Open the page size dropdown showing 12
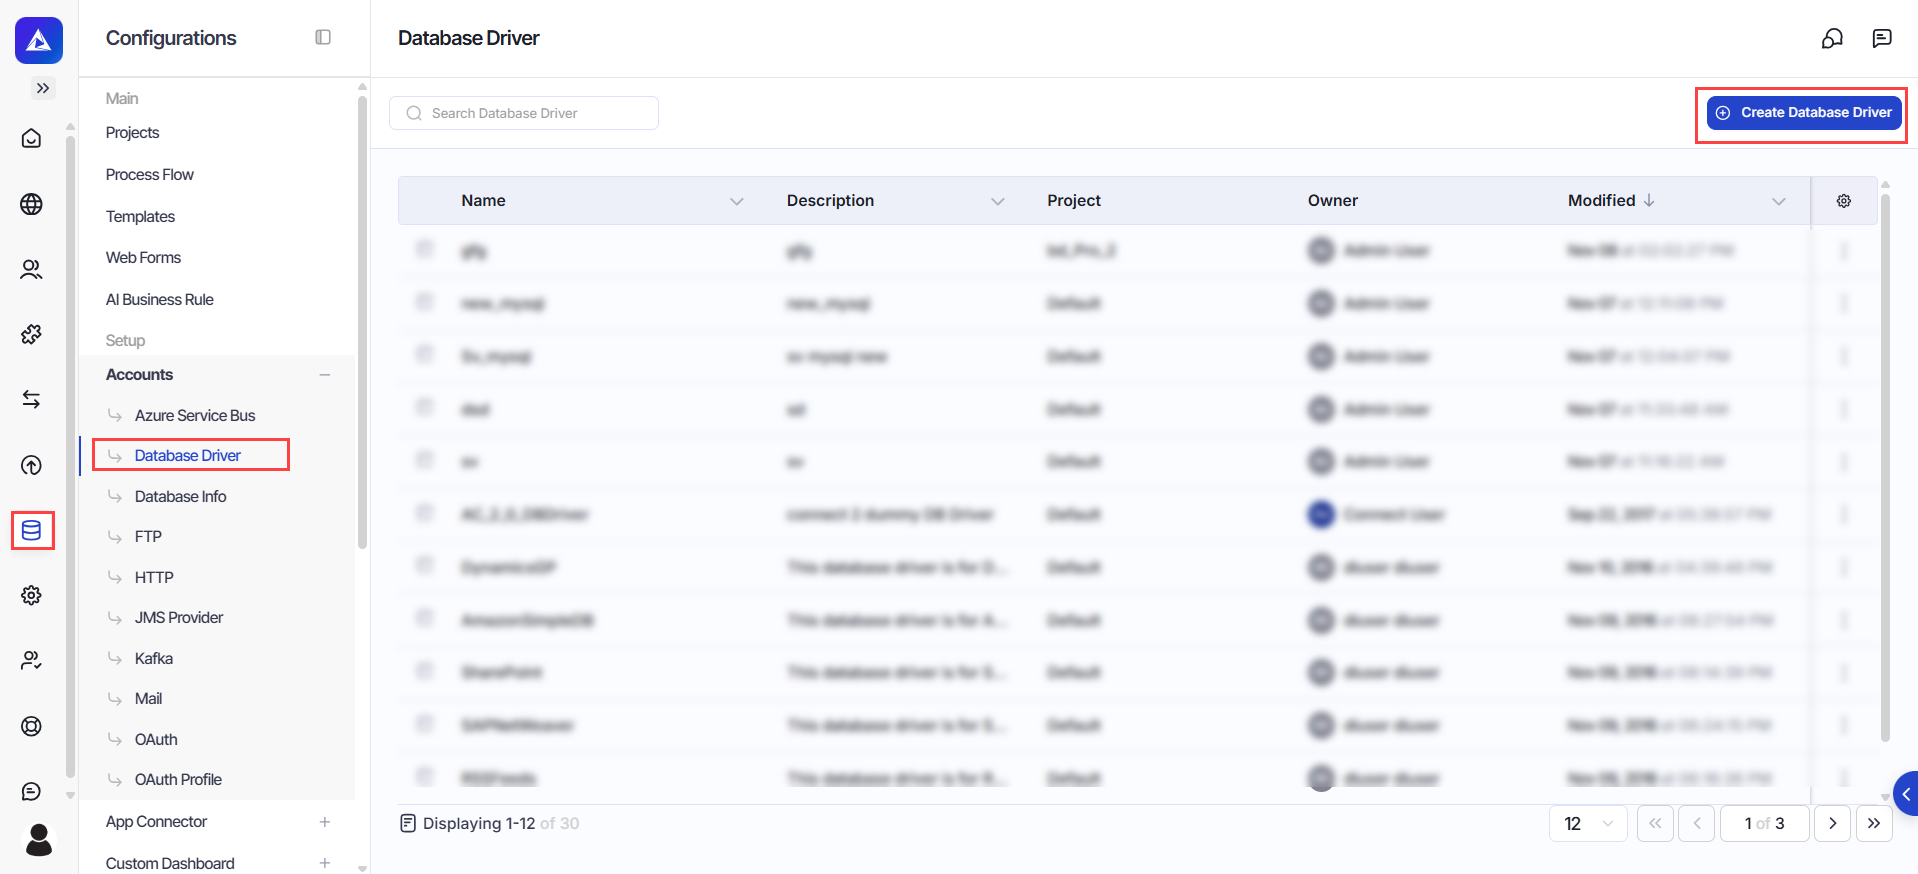The image size is (1918, 874). coord(1588,823)
